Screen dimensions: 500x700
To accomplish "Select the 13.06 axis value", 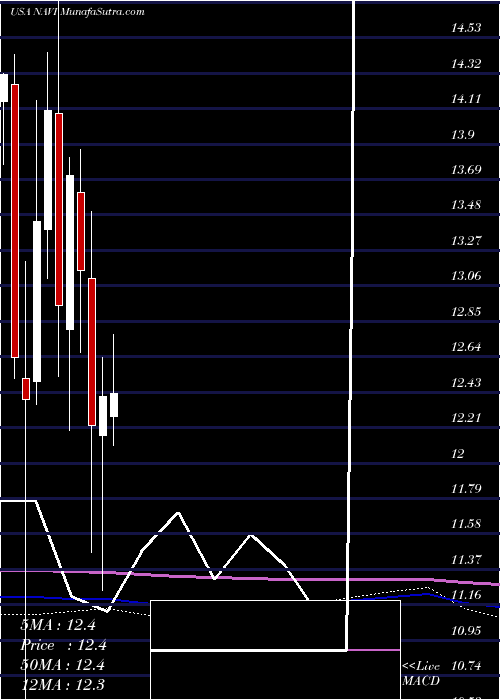I will [466, 276].
